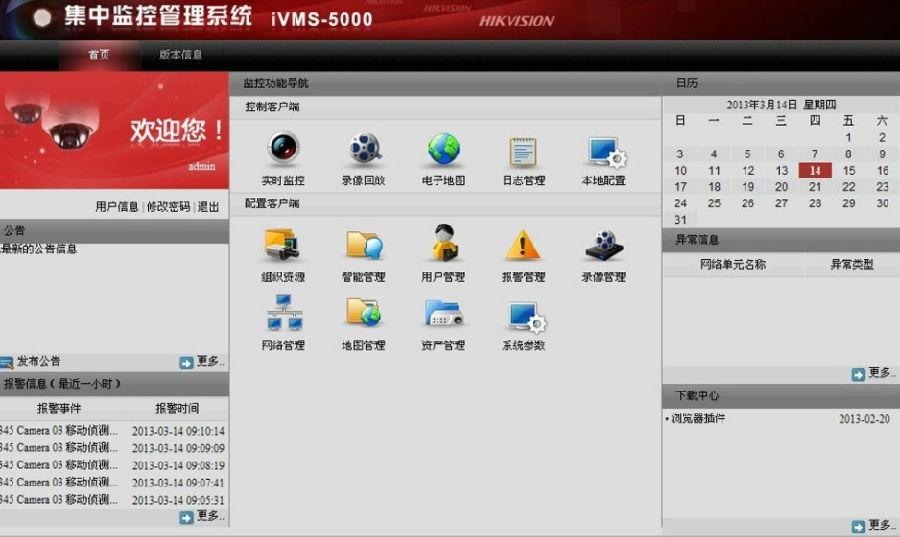Open 实时监控 live view icon
Viewport: 900px width, 537px height.
point(283,148)
